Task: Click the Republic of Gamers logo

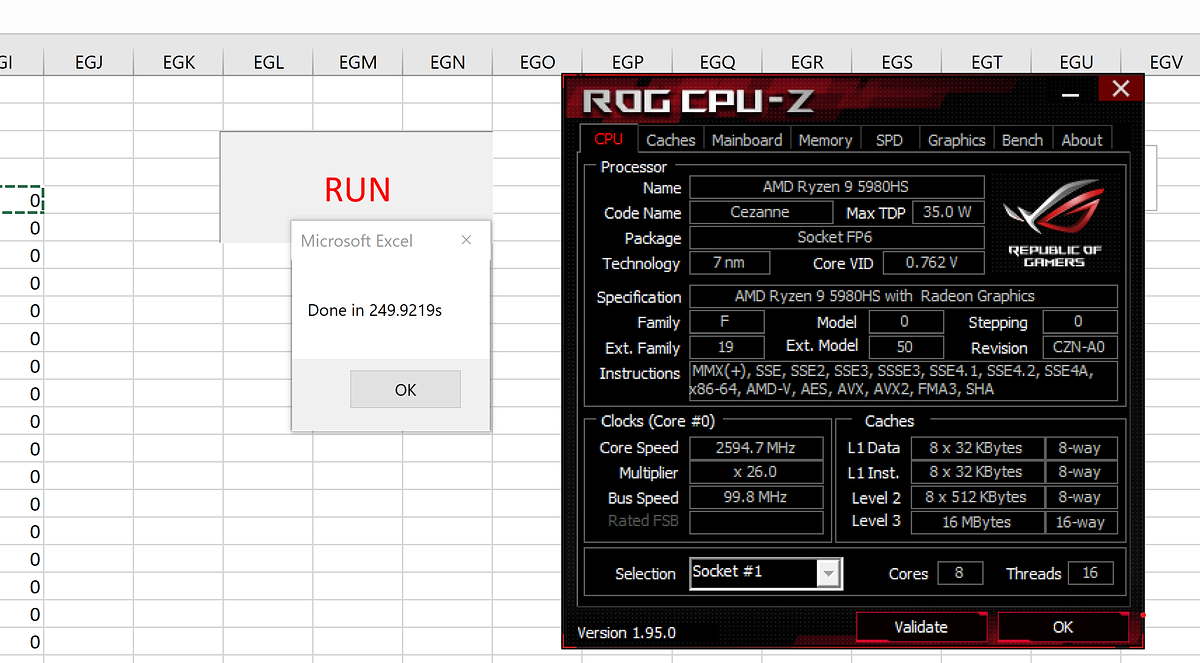Action: click(1054, 224)
